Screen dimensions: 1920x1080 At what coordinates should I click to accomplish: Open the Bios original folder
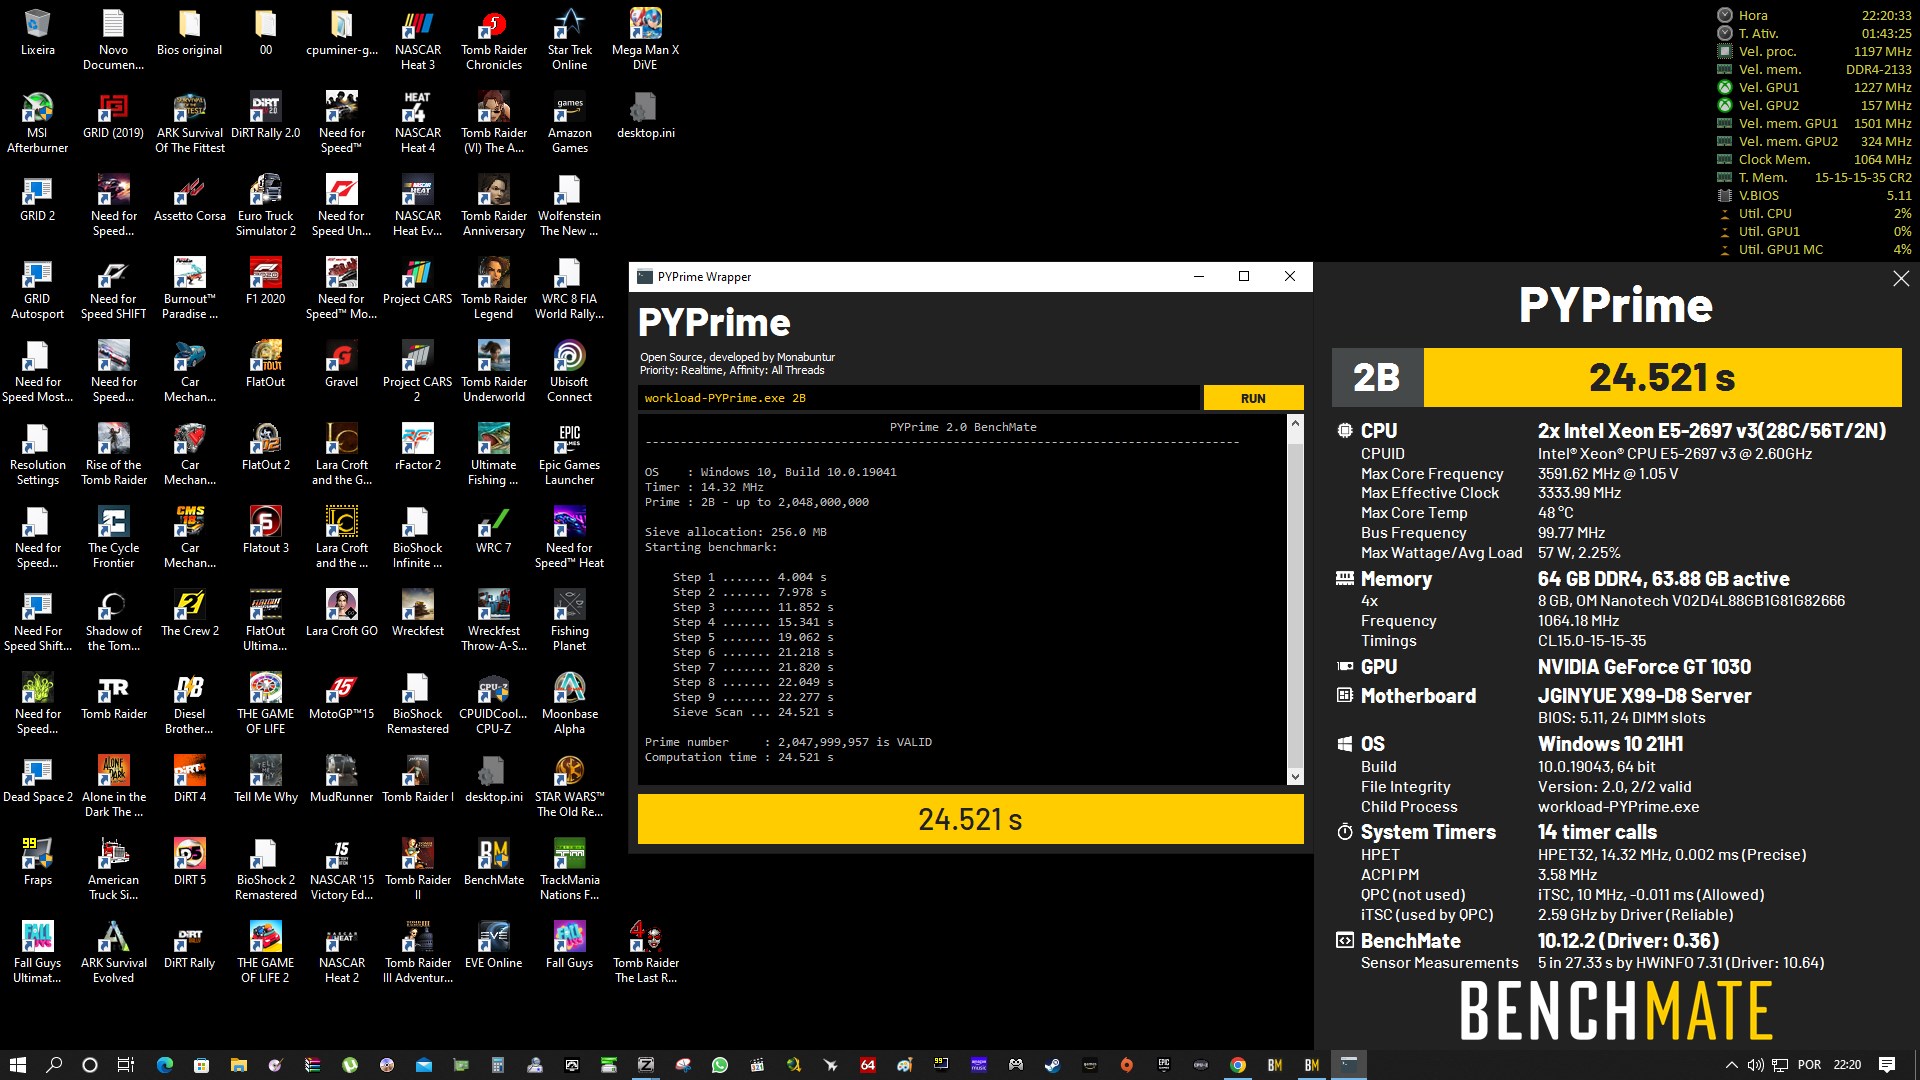189,32
